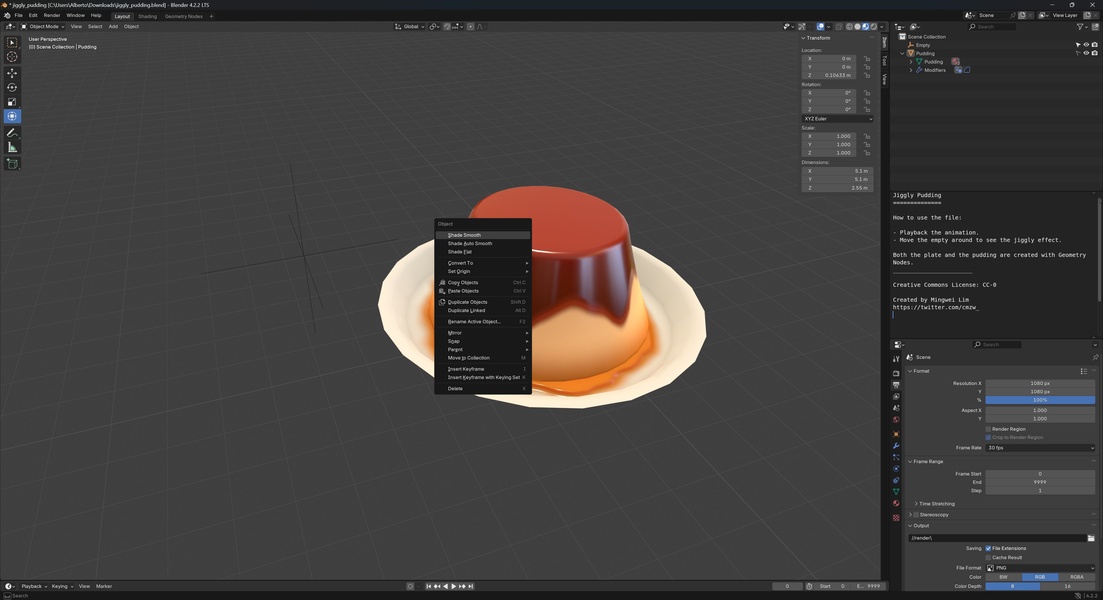Image resolution: width=1103 pixels, height=600 pixels.
Task: Pick the Annotate pencil tool
Action: pos(12,132)
